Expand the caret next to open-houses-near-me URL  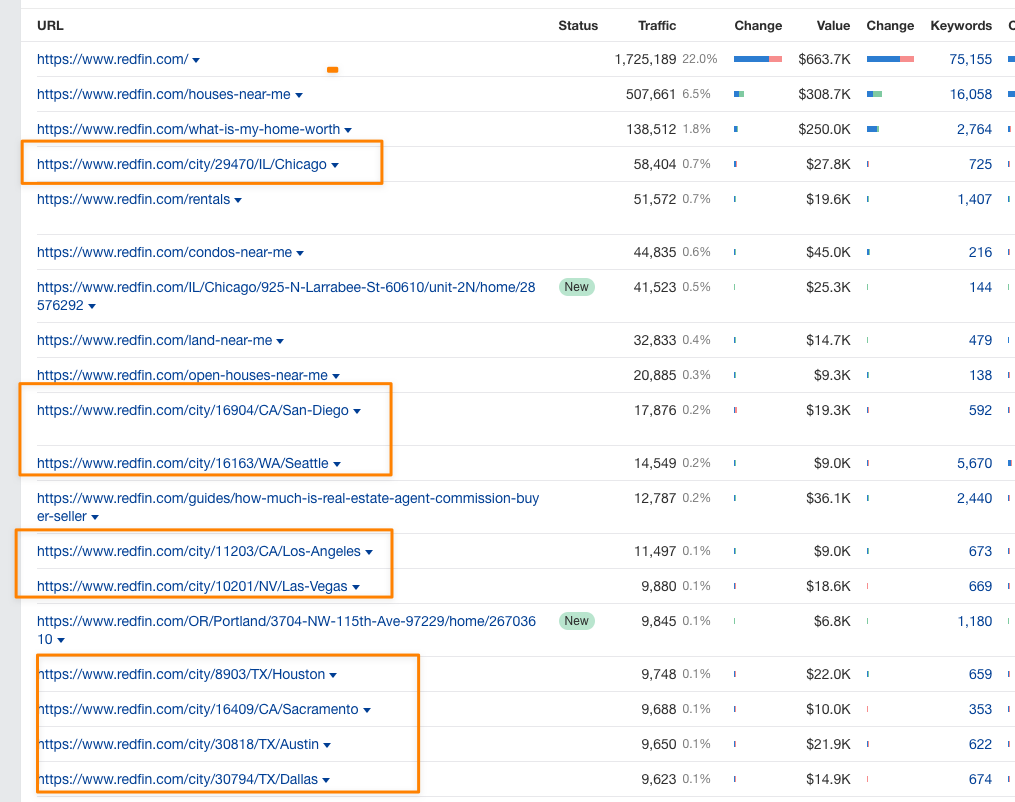[x=336, y=376]
